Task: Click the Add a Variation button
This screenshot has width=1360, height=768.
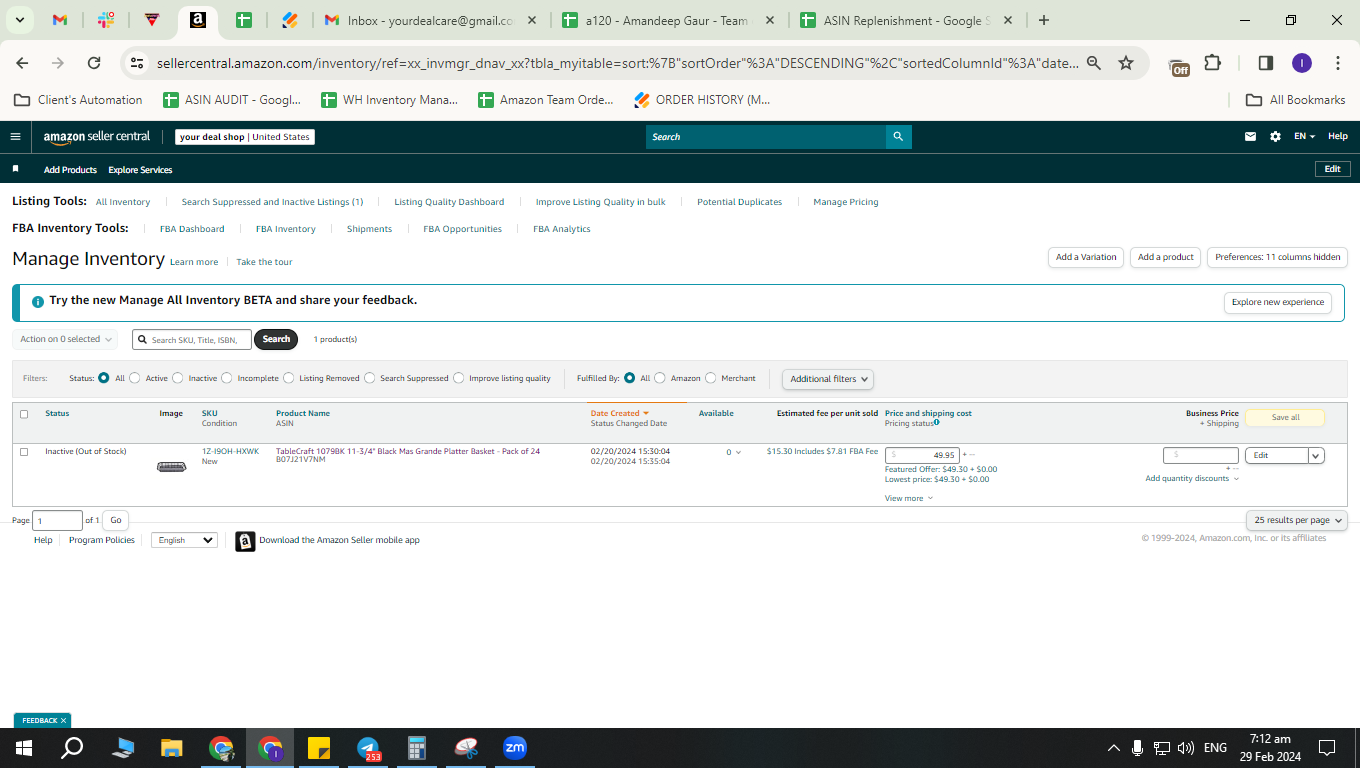Action: click(1086, 257)
